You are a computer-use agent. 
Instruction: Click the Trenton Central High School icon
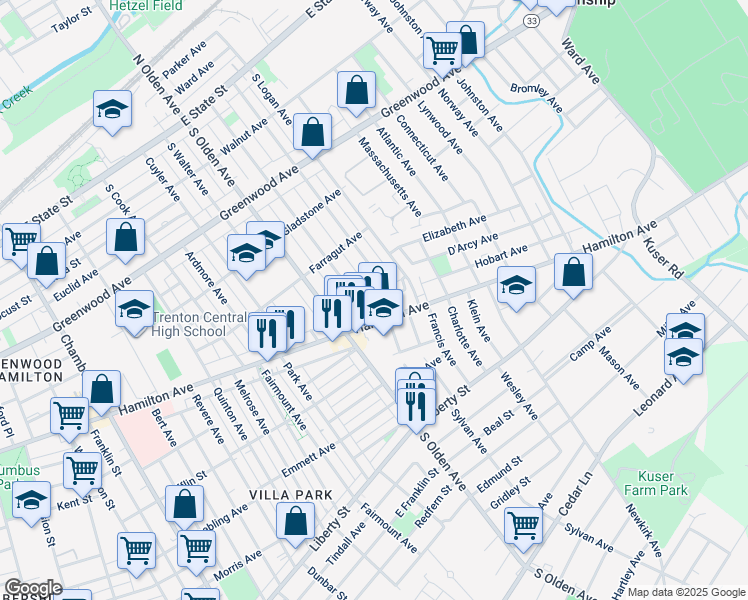click(x=134, y=310)
